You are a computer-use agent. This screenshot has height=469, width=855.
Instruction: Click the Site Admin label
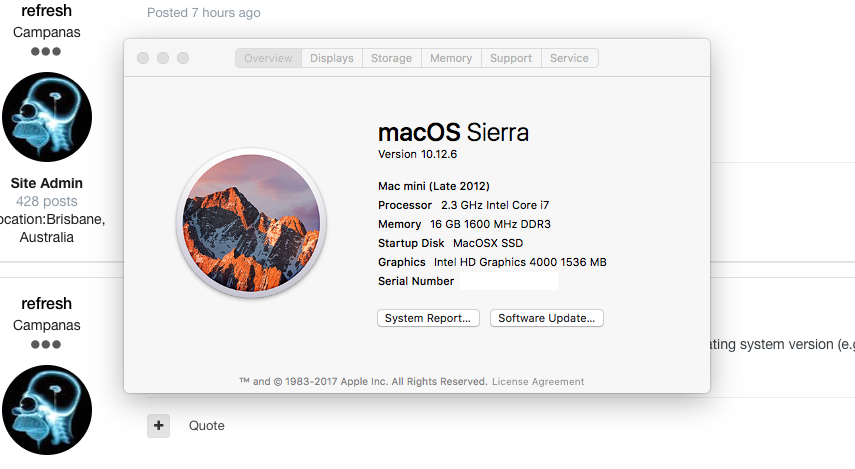46,183
